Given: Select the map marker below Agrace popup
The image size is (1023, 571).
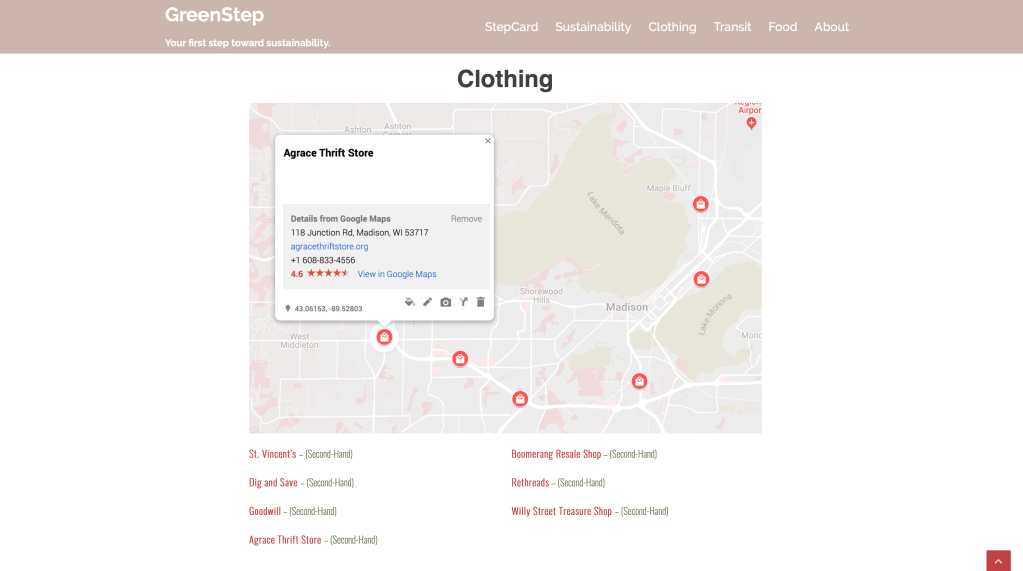Looking at the screenshot, I should coord(384,338).
